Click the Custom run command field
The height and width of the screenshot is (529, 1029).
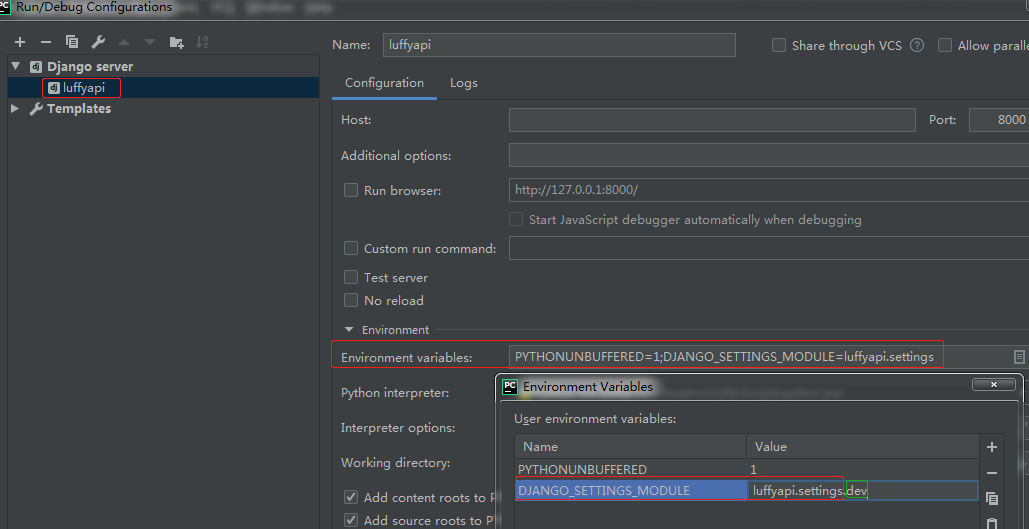click(x=769, y=248)
